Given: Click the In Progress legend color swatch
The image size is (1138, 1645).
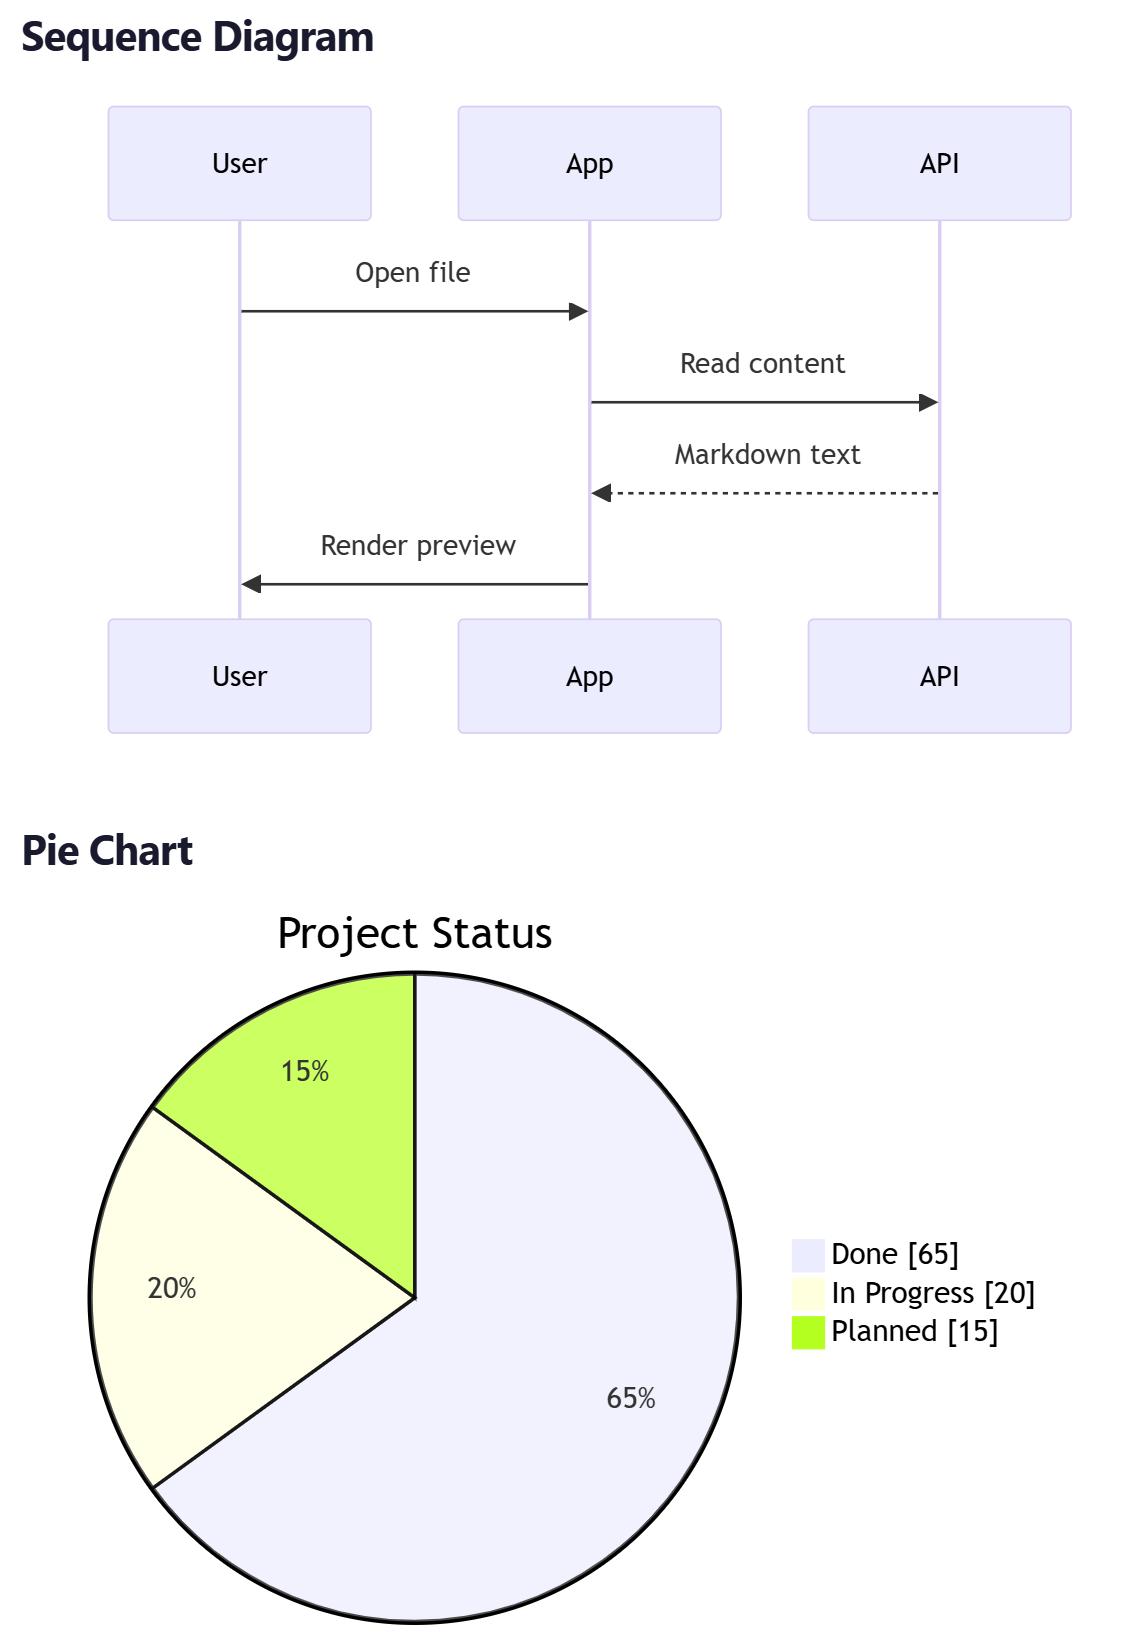Looking at the screenshot, I should pyautogui.click(x=808, y=1293).
